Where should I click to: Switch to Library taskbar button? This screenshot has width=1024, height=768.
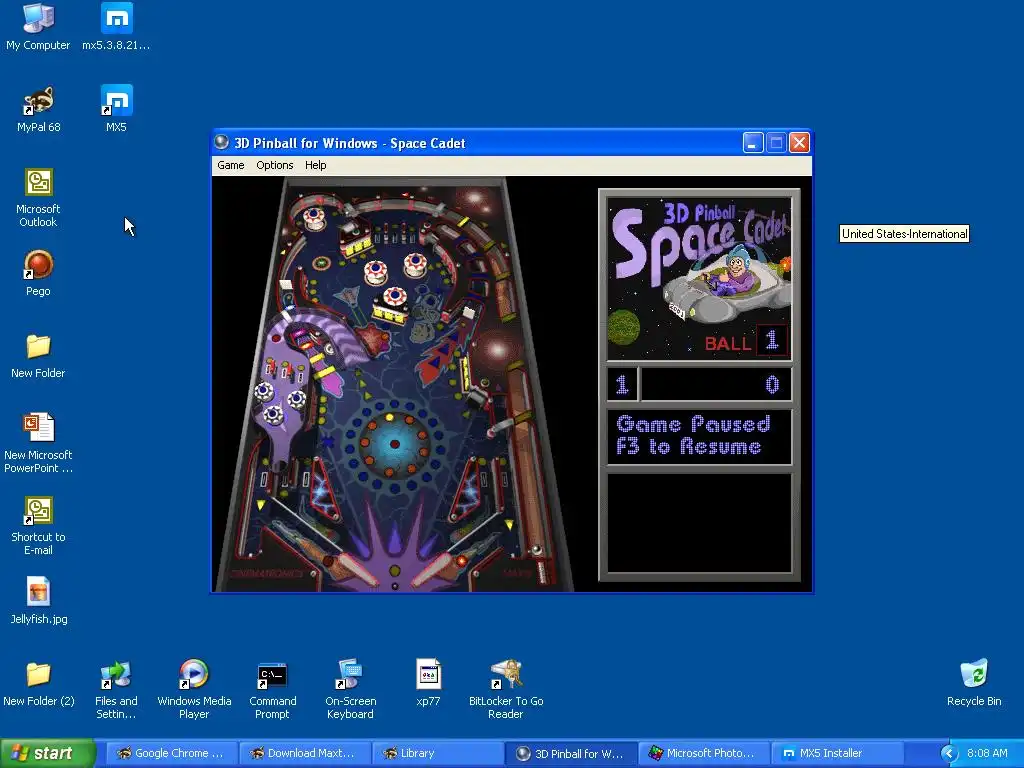[438, 753]
